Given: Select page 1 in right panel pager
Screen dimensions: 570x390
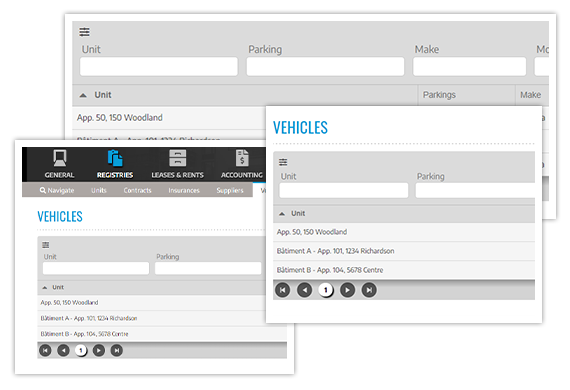Looking at the screenshot, I should pyautogui.click(x=326, y=290).
